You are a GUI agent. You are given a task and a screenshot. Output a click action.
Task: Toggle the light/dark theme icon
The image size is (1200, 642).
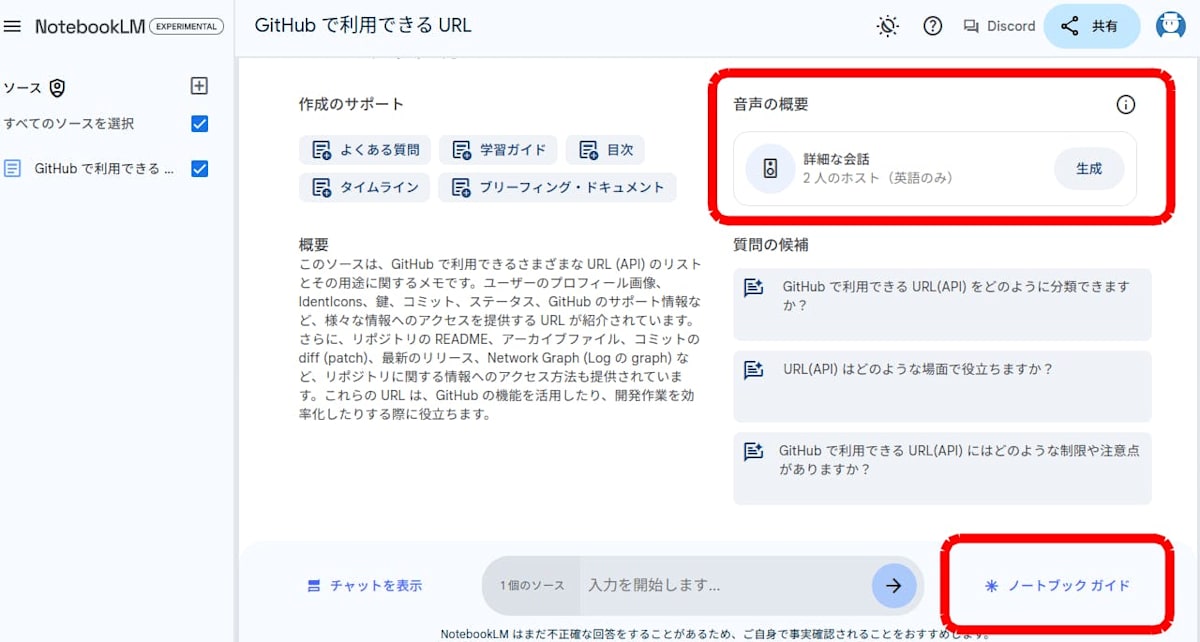coord(888,27)
